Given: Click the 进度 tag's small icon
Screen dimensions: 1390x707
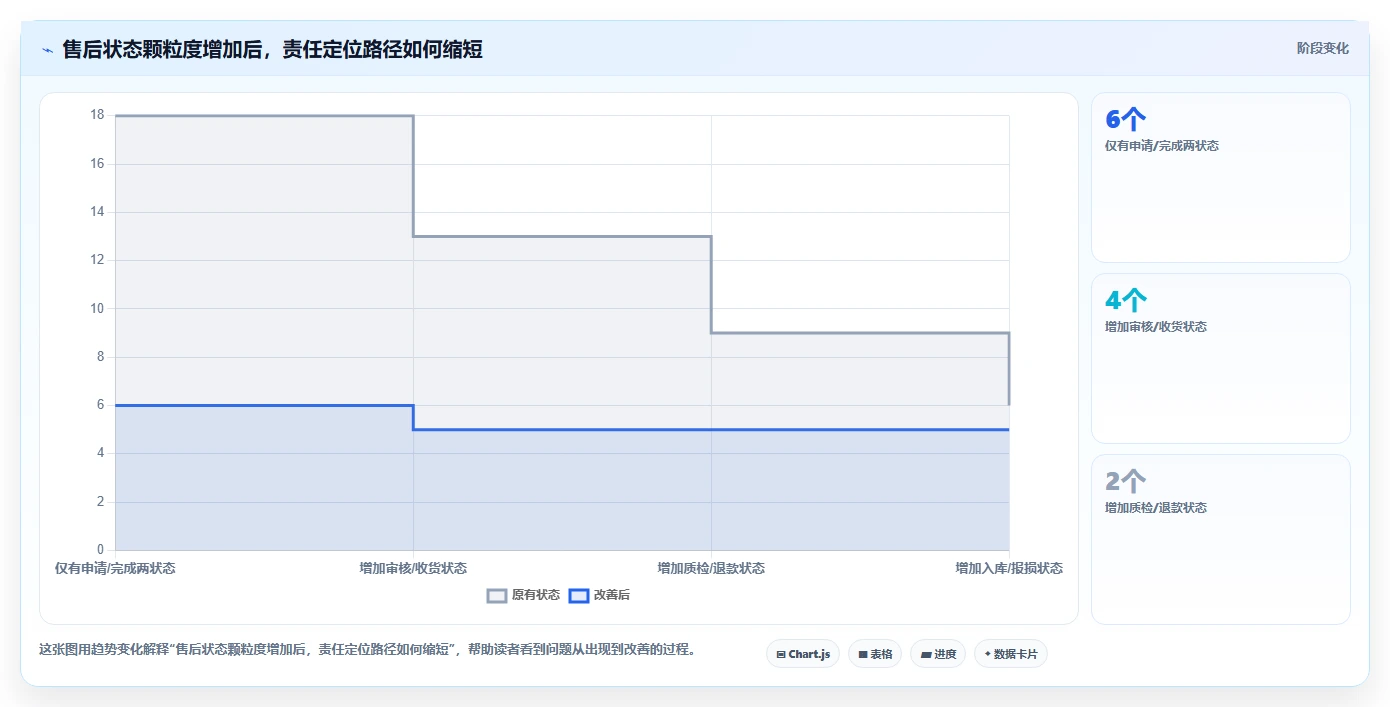Looking at the screenshot, I should tap(926, 655).
